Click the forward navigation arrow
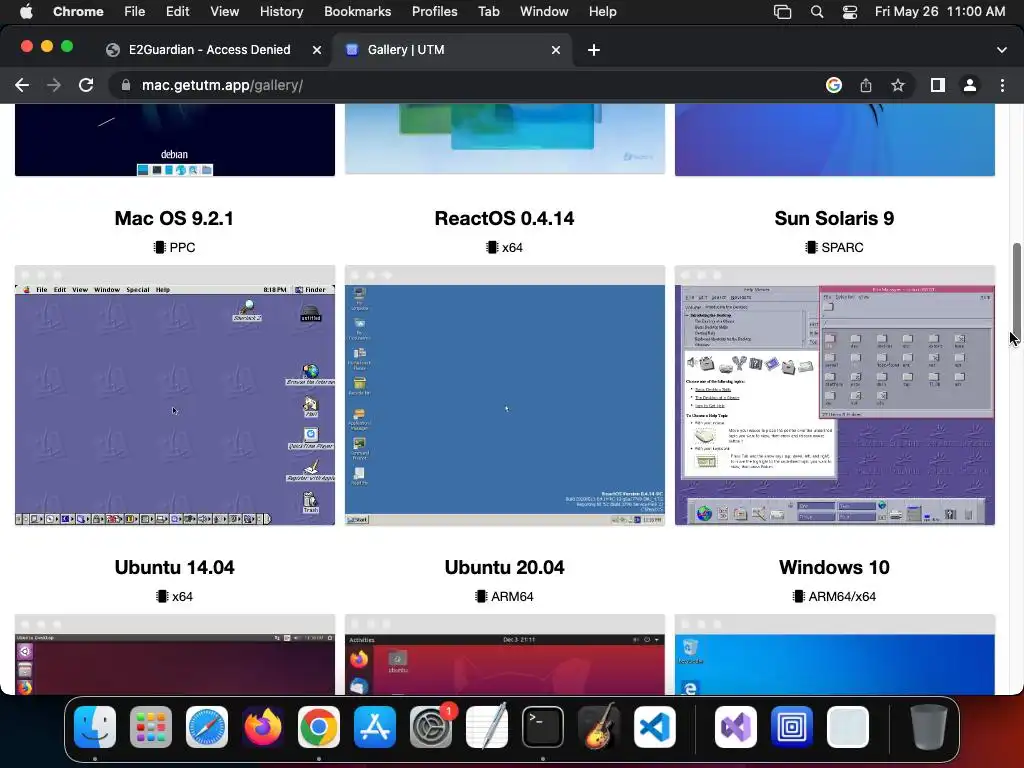The width and height of the screenshot is (1024, 768). [x=54, y=86]
